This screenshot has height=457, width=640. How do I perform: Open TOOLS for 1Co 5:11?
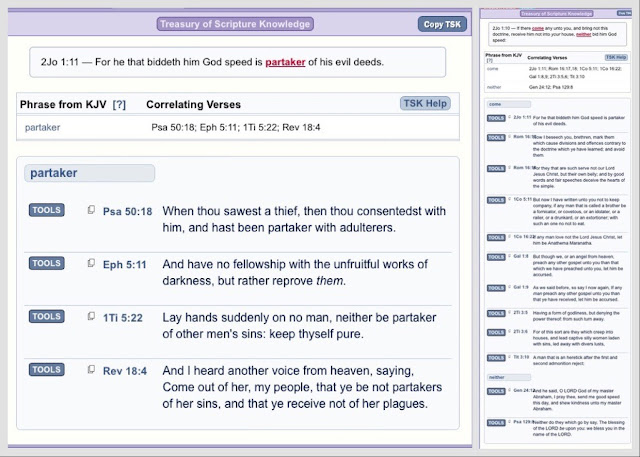point(496,200)
